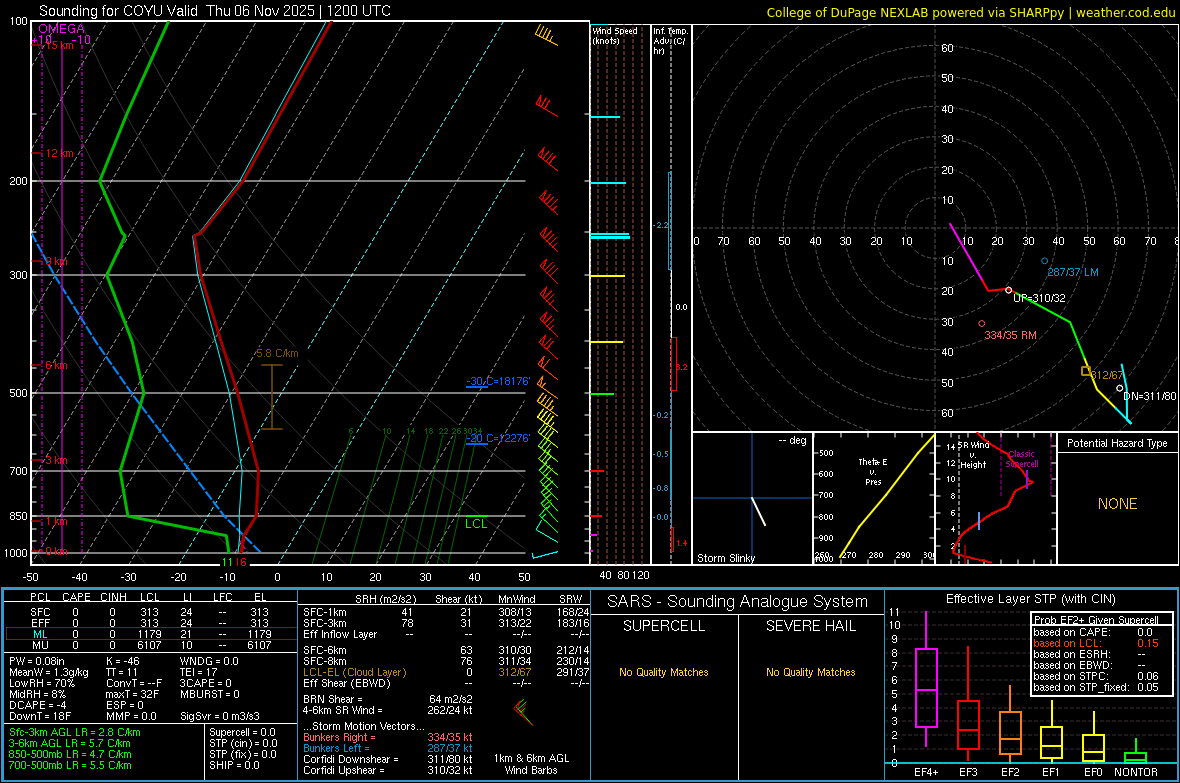Image resolution: width=1180 pixels, height=783 pixels.
Task: Click the Potential Hazard Type header
Action: point(1117,443)
